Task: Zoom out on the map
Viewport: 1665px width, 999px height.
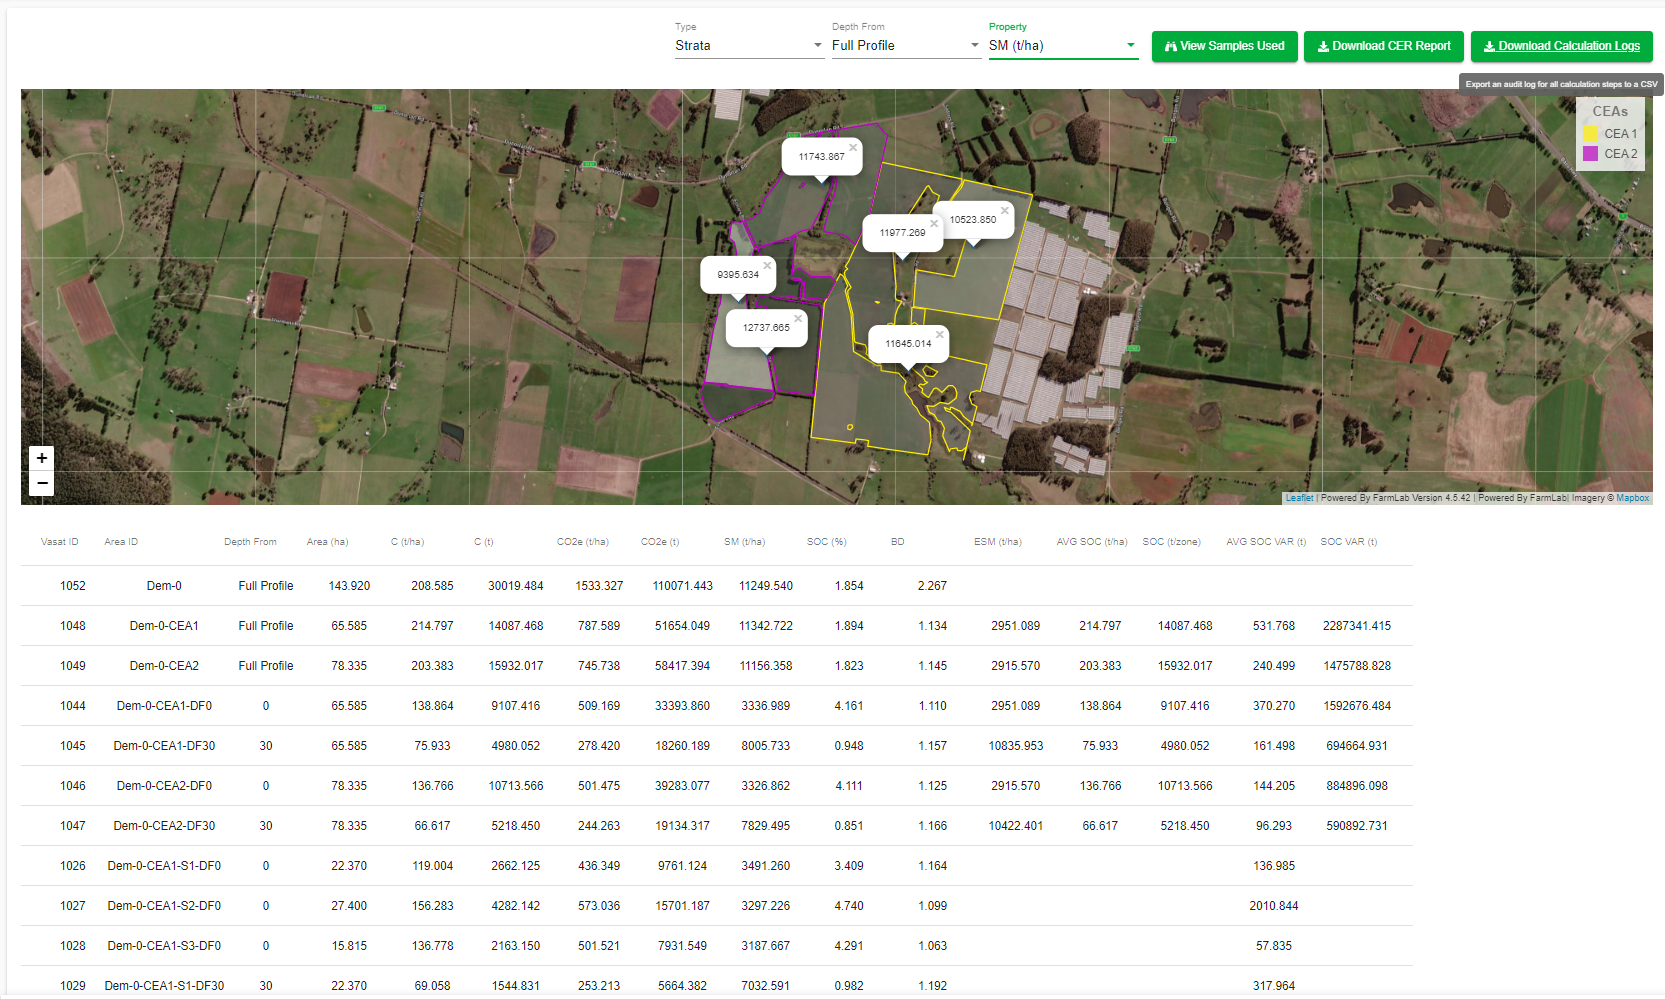Action: point(41,483)
